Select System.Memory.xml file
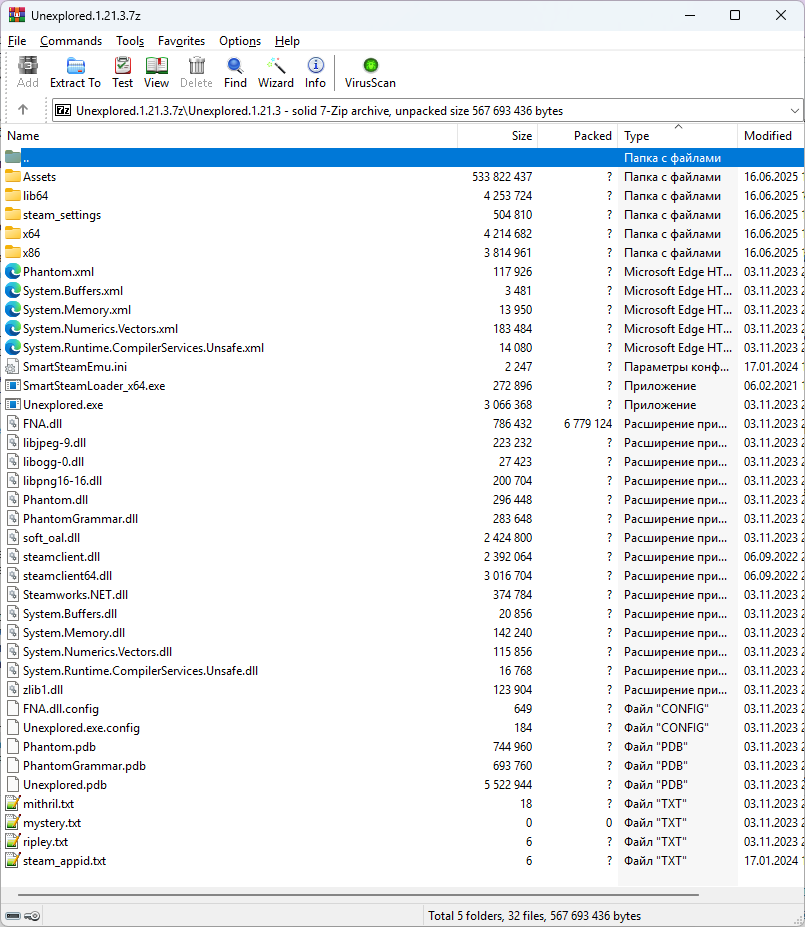 point(77,309)
